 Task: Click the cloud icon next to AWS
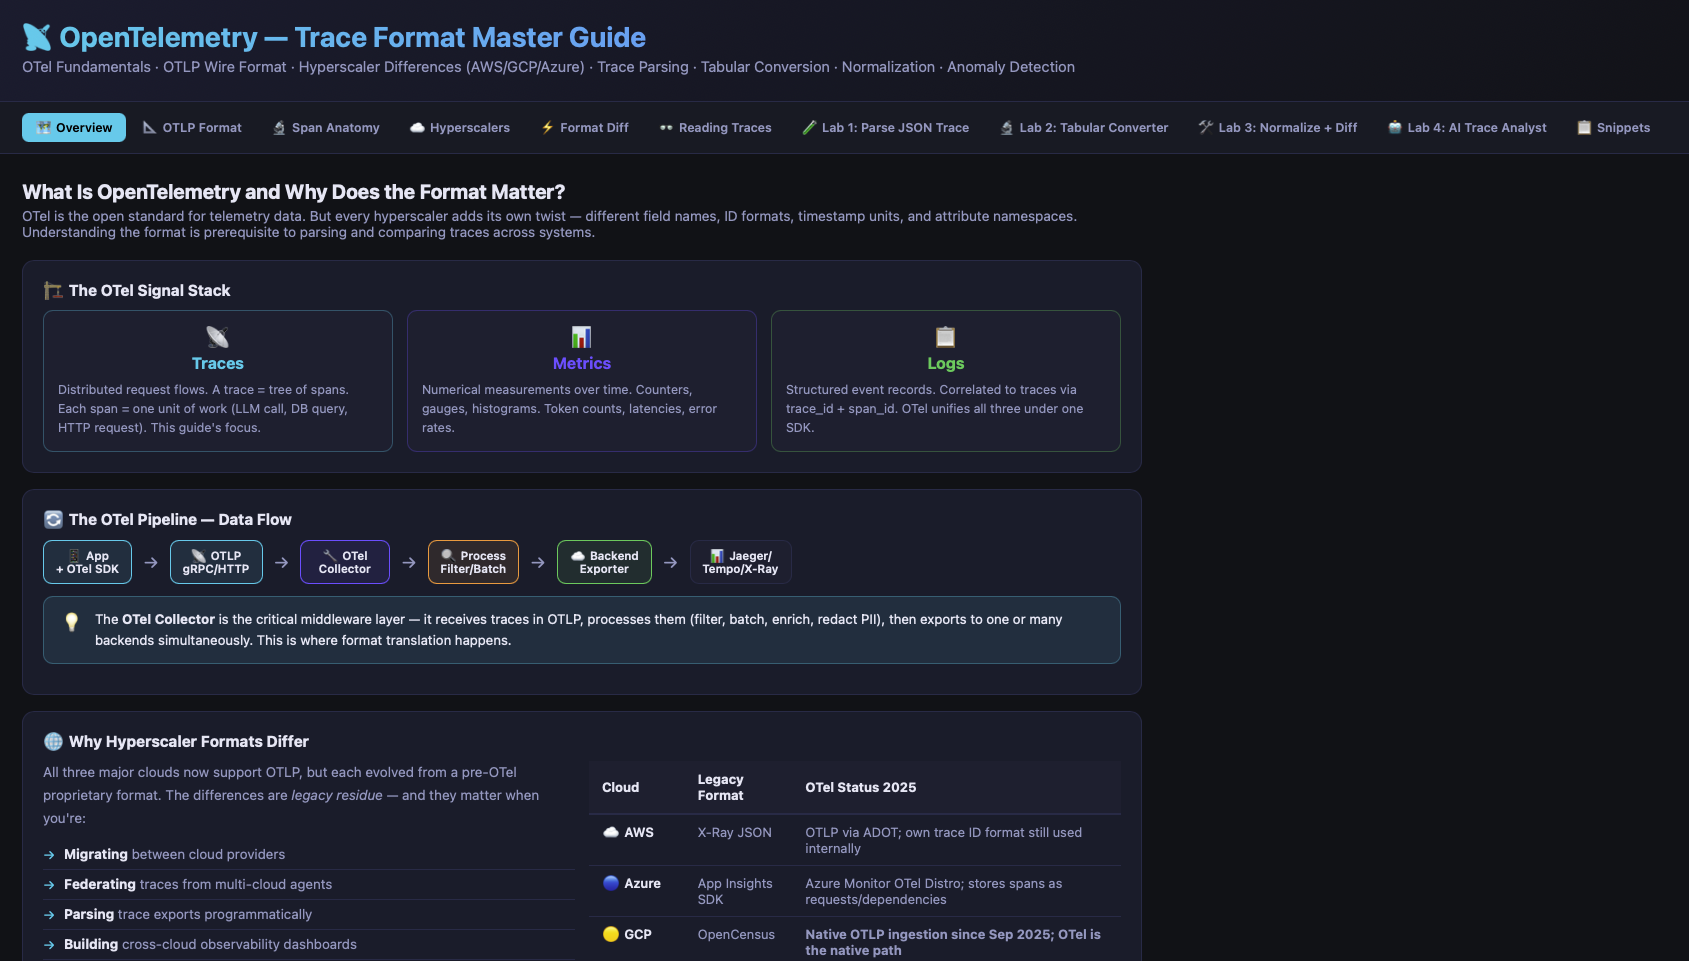(611, 832)
